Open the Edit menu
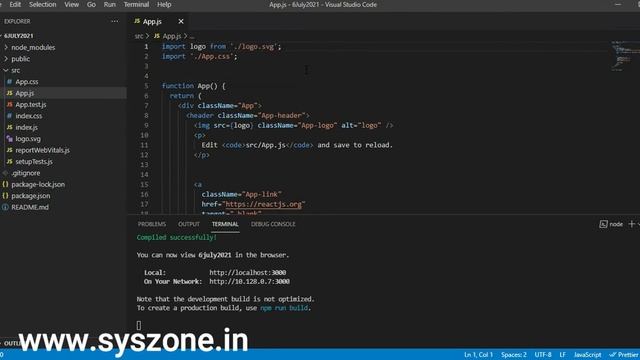The height and width of the screenshot is (360, 640). tap(15, 4)
